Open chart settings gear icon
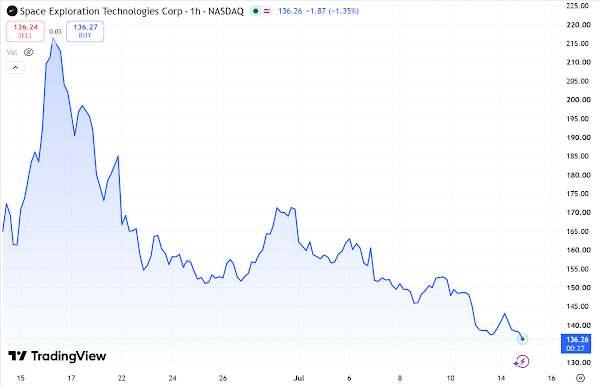Screen dimensions: 600x386 580,378
